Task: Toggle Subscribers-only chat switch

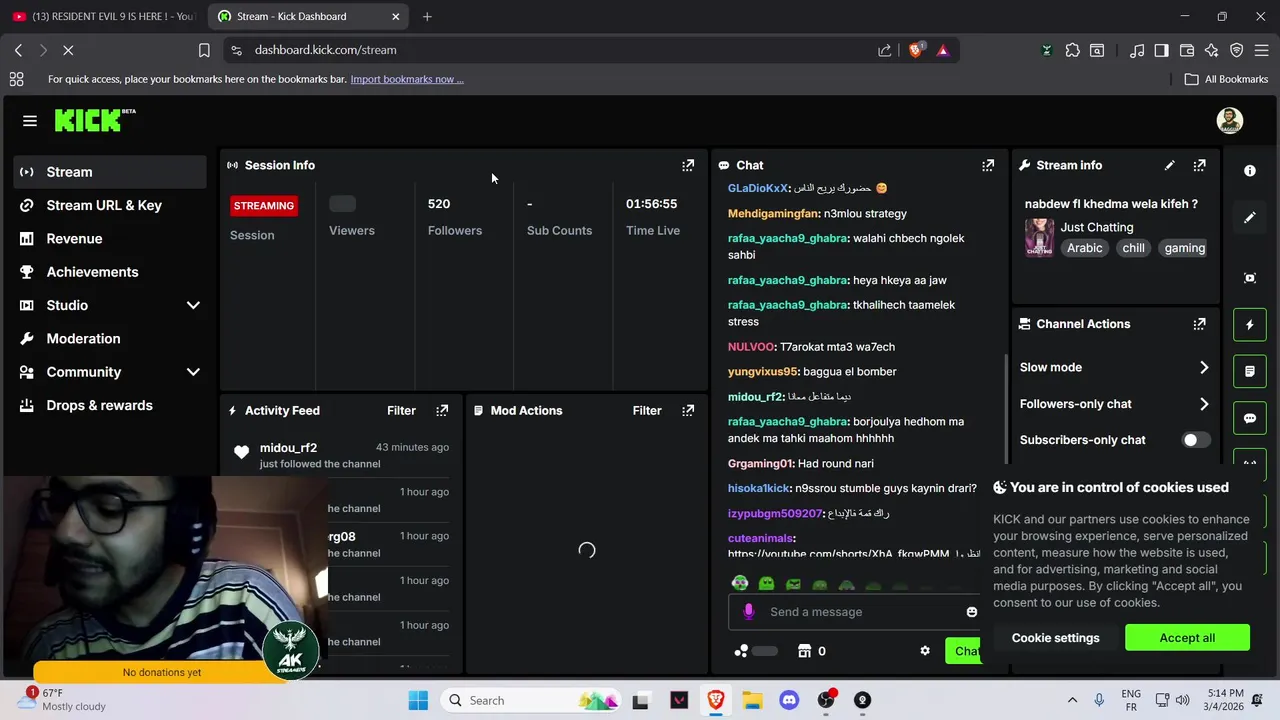Action: (x=1196, y=440)
